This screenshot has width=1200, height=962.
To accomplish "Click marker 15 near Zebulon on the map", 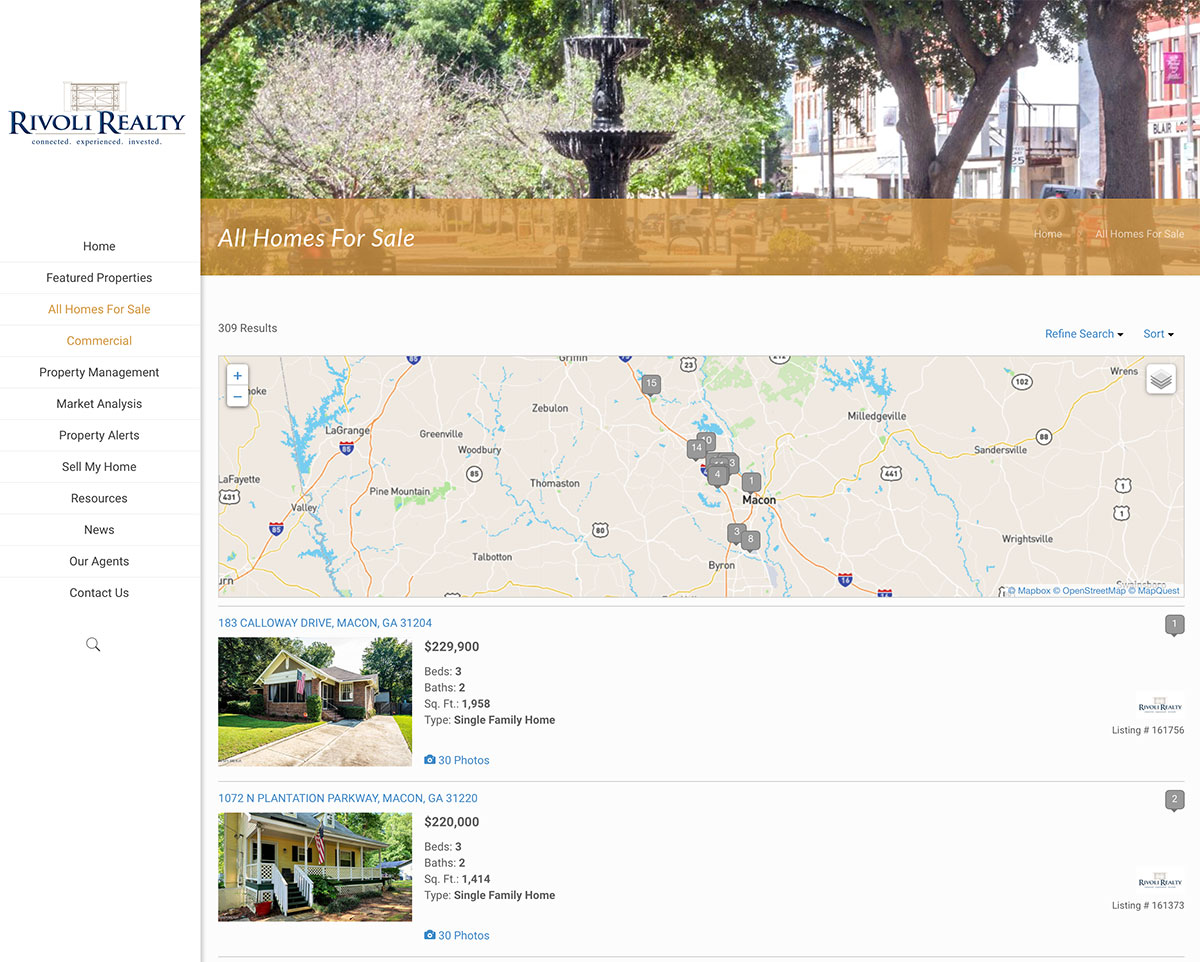I will tap(651, 384).
